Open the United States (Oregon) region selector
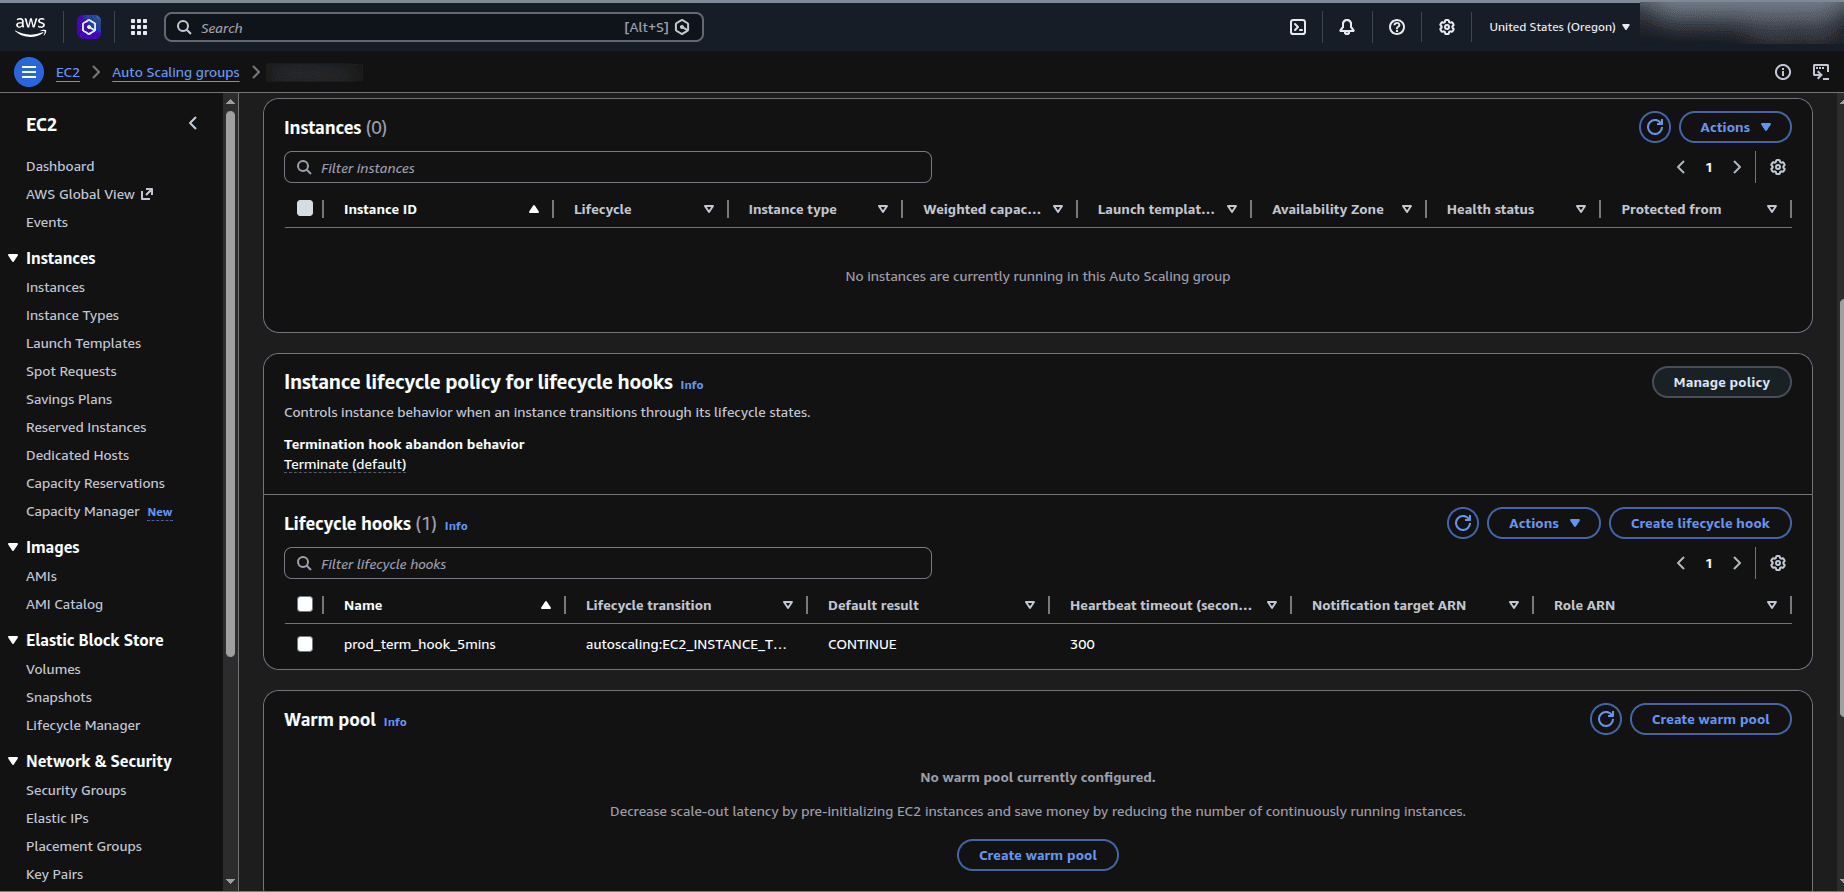 pyautogui.click(x=1559, y=27)
